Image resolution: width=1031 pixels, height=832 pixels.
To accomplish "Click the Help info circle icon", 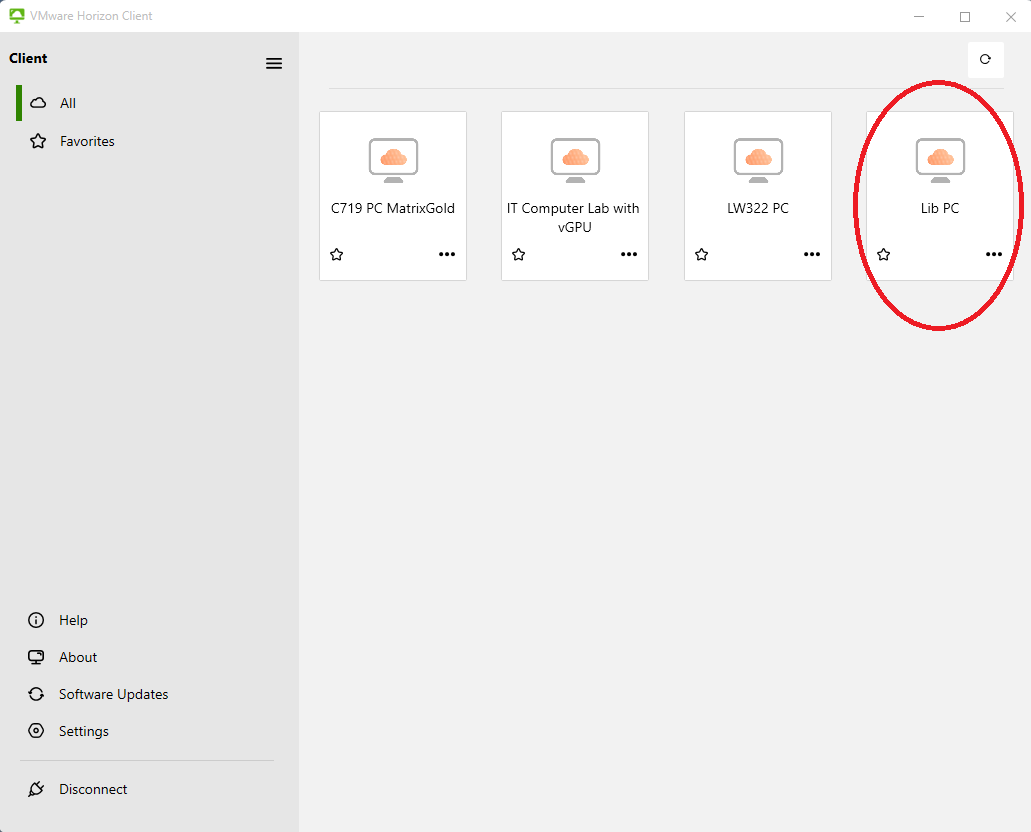I will [x=36, y=620].
